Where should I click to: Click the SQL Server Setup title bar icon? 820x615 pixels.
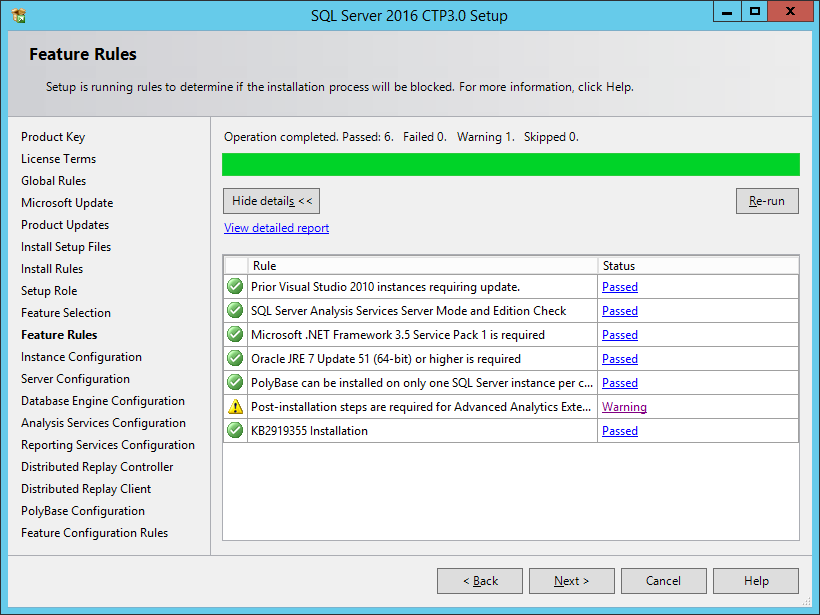19,15
